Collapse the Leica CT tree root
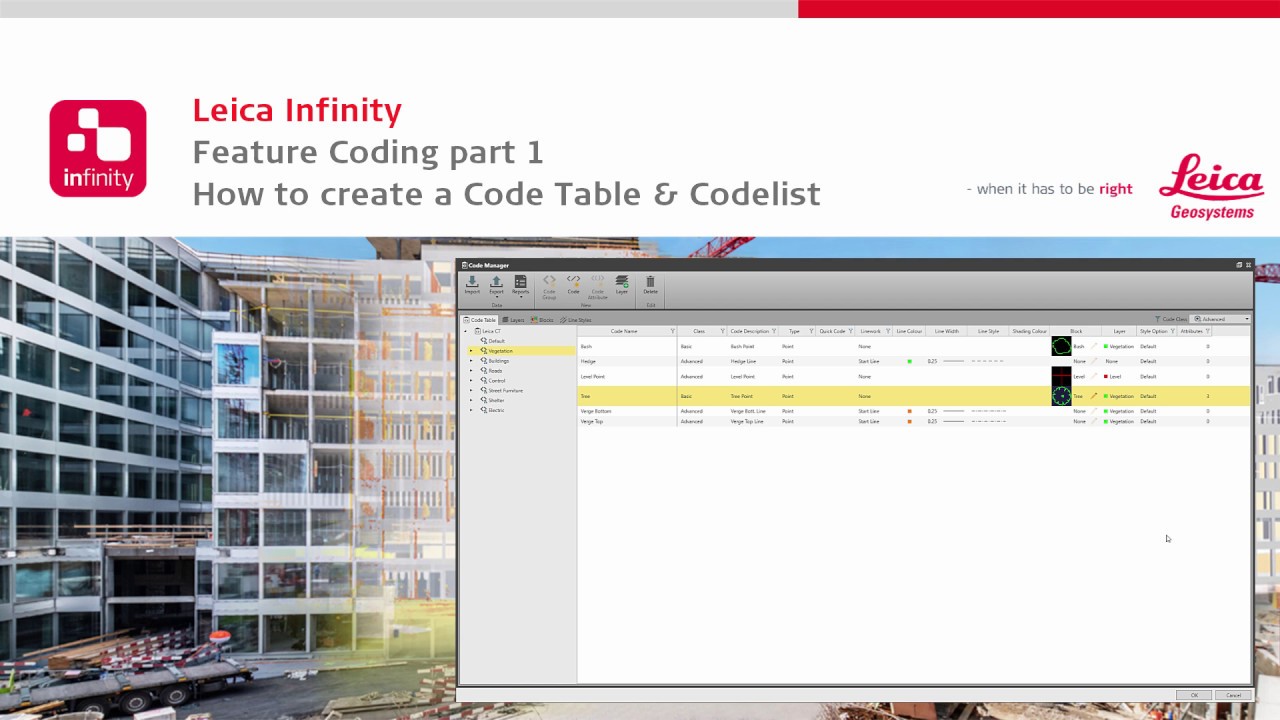This screenshot has height=720, width=1280. point(465,331)
